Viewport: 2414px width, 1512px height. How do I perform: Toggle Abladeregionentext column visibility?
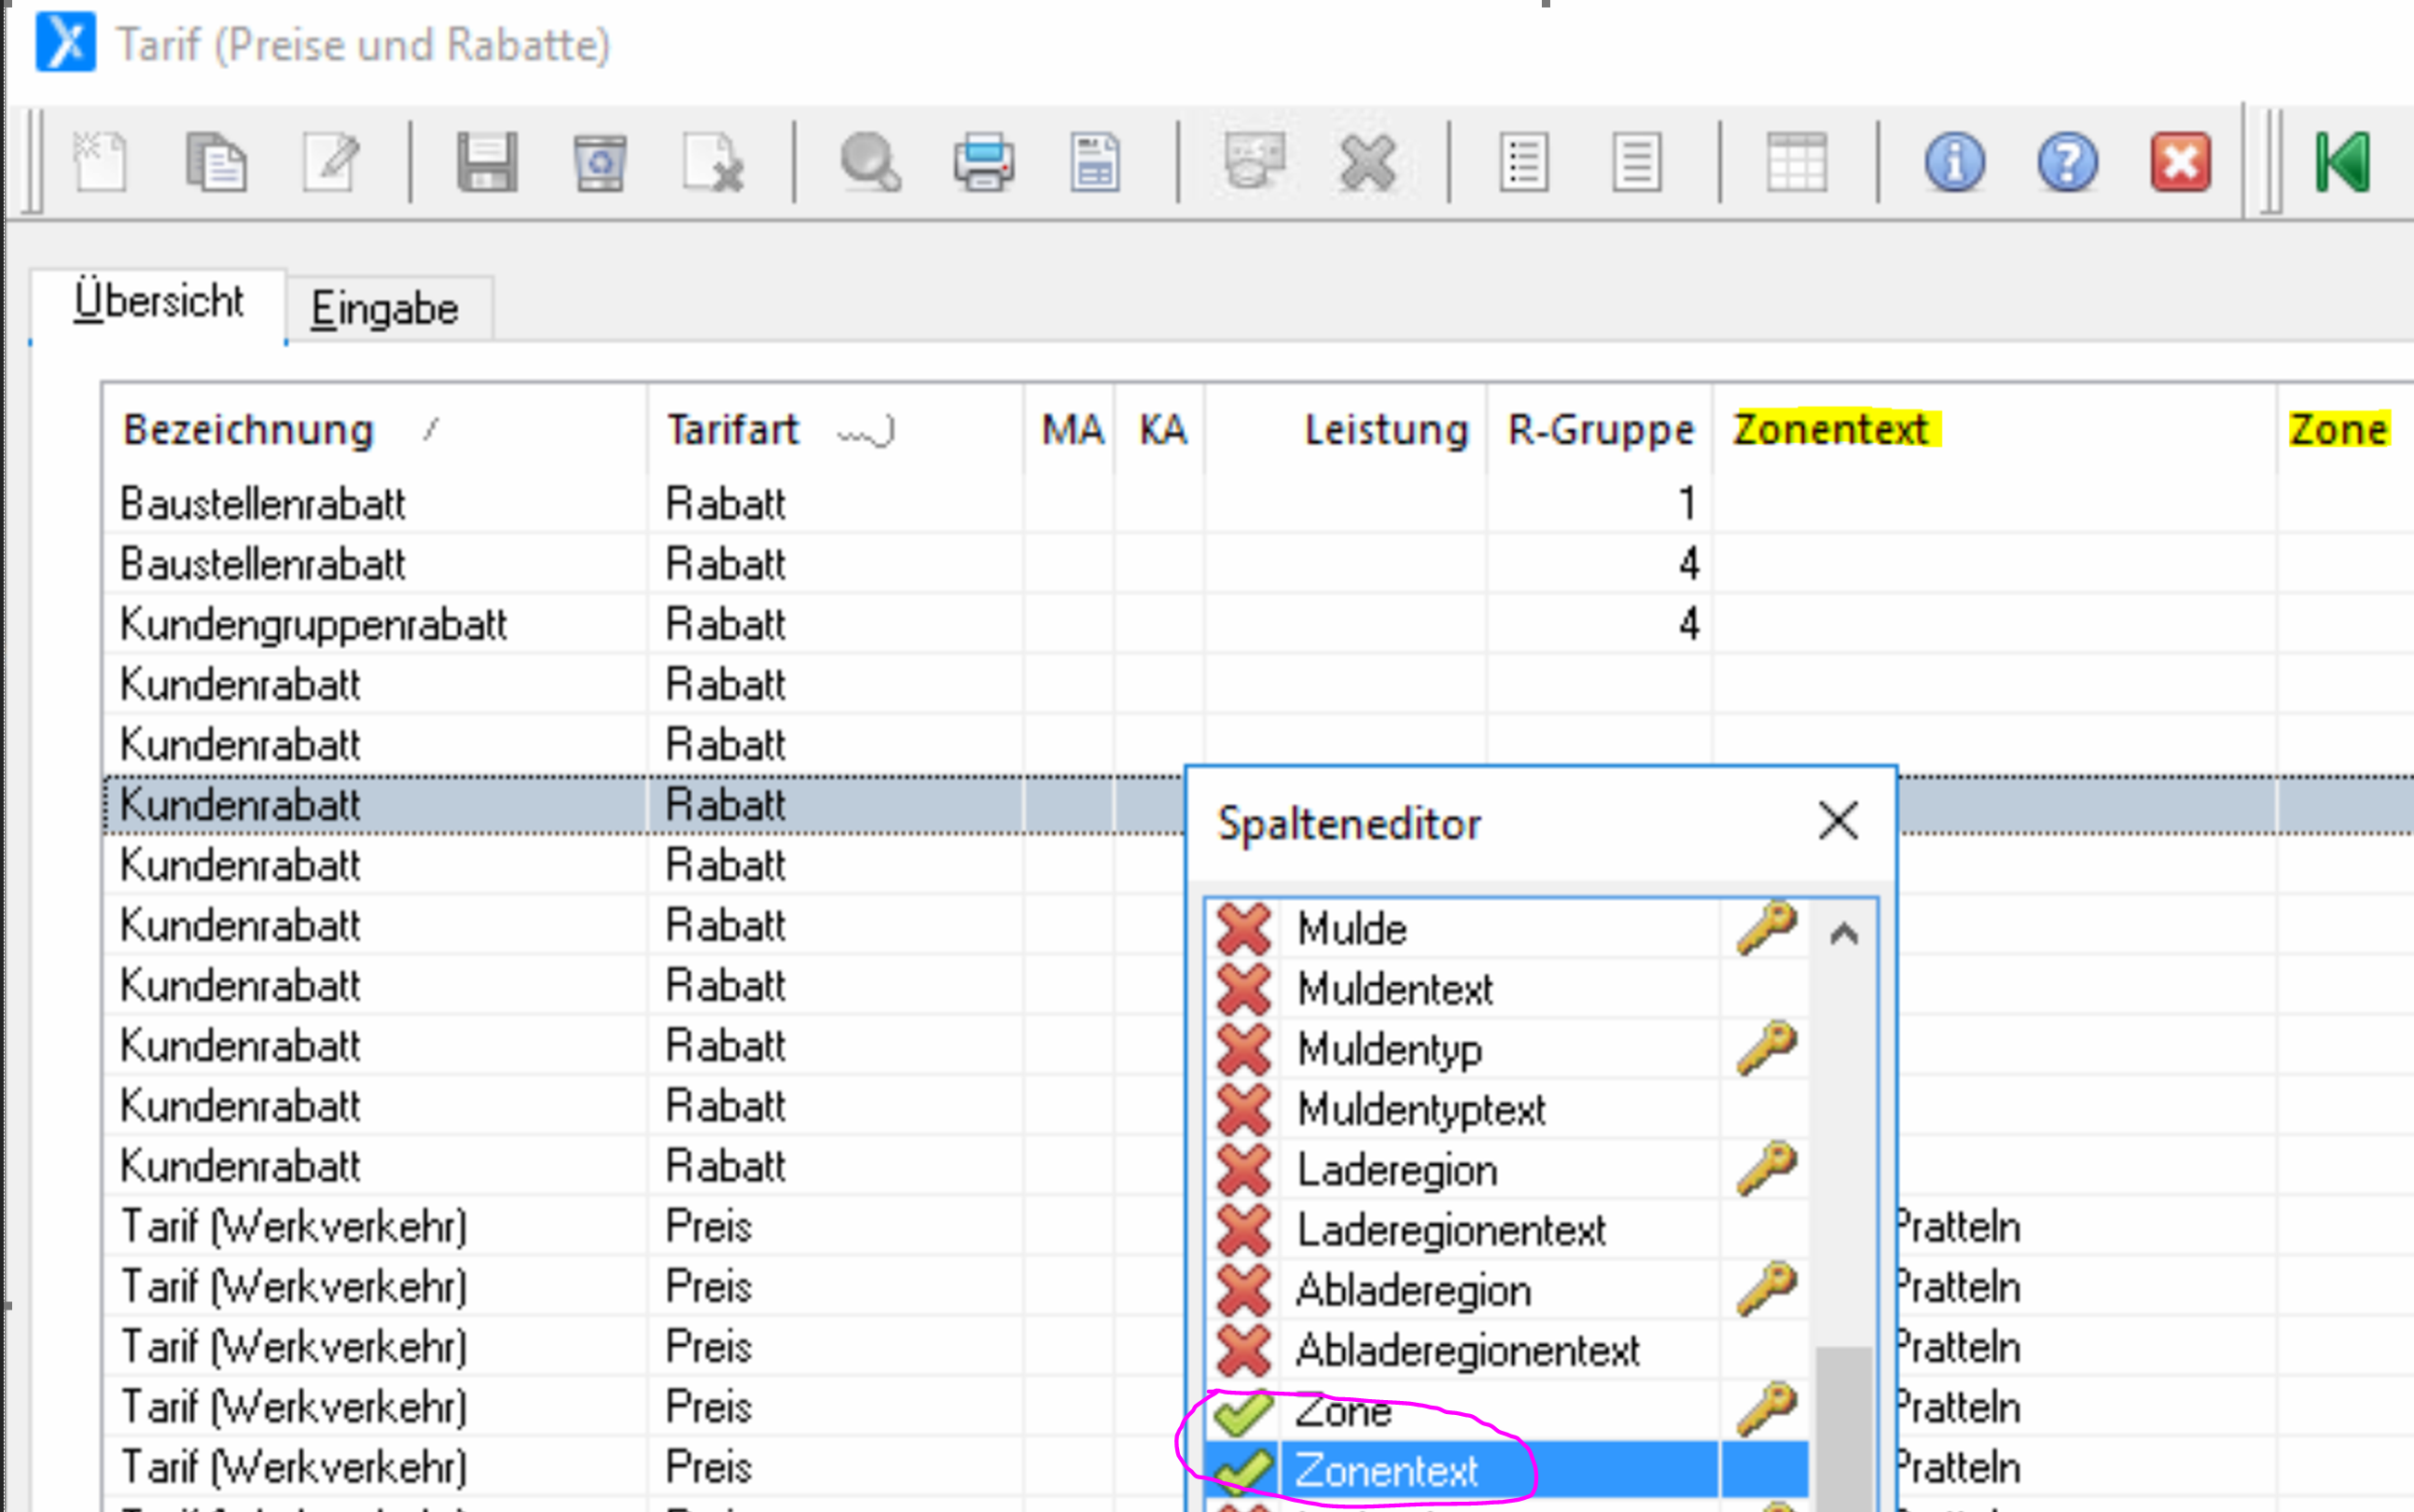[1243, 1350]
